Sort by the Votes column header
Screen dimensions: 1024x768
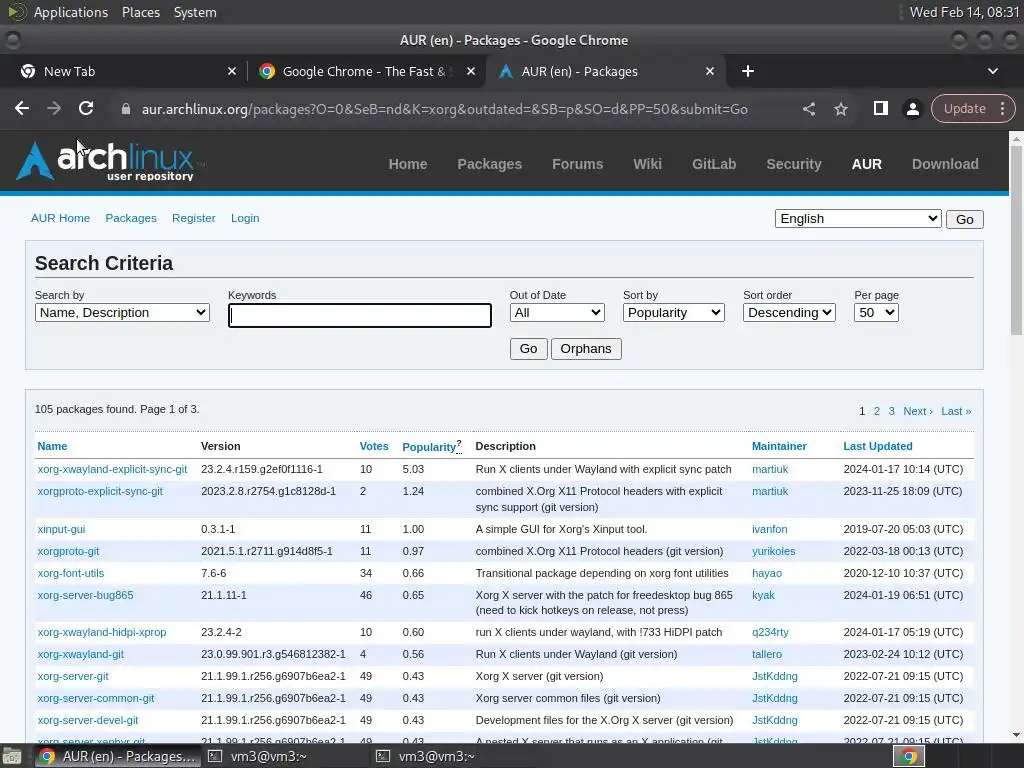tap(374, 446)
